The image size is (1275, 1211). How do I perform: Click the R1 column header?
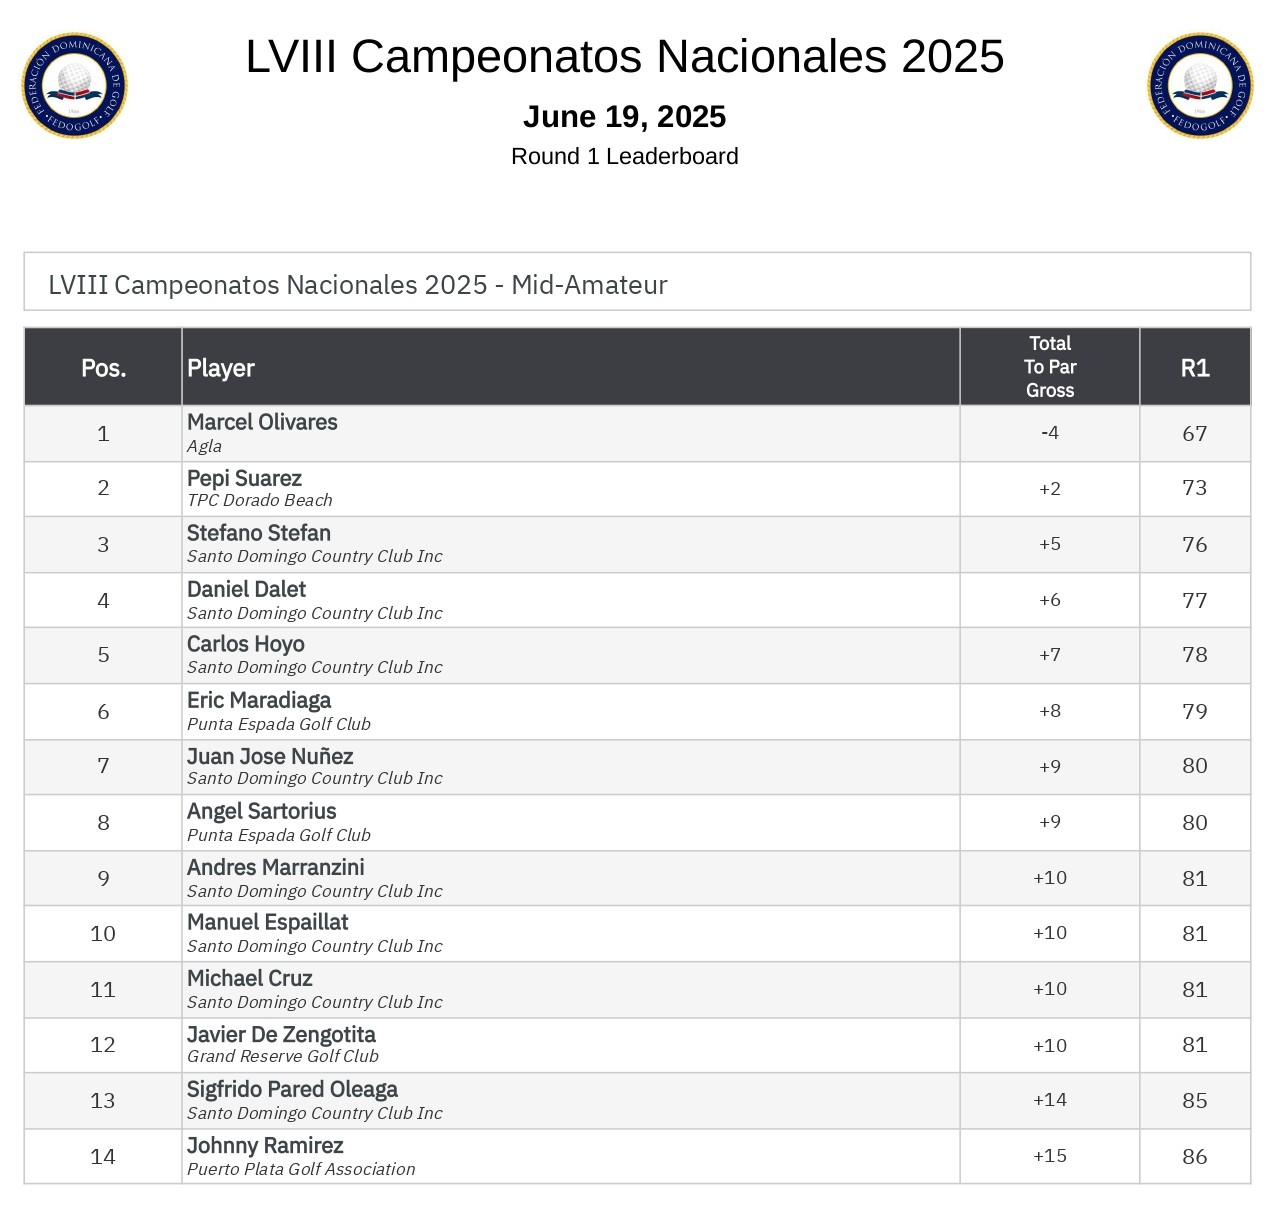coord(1195,368)
